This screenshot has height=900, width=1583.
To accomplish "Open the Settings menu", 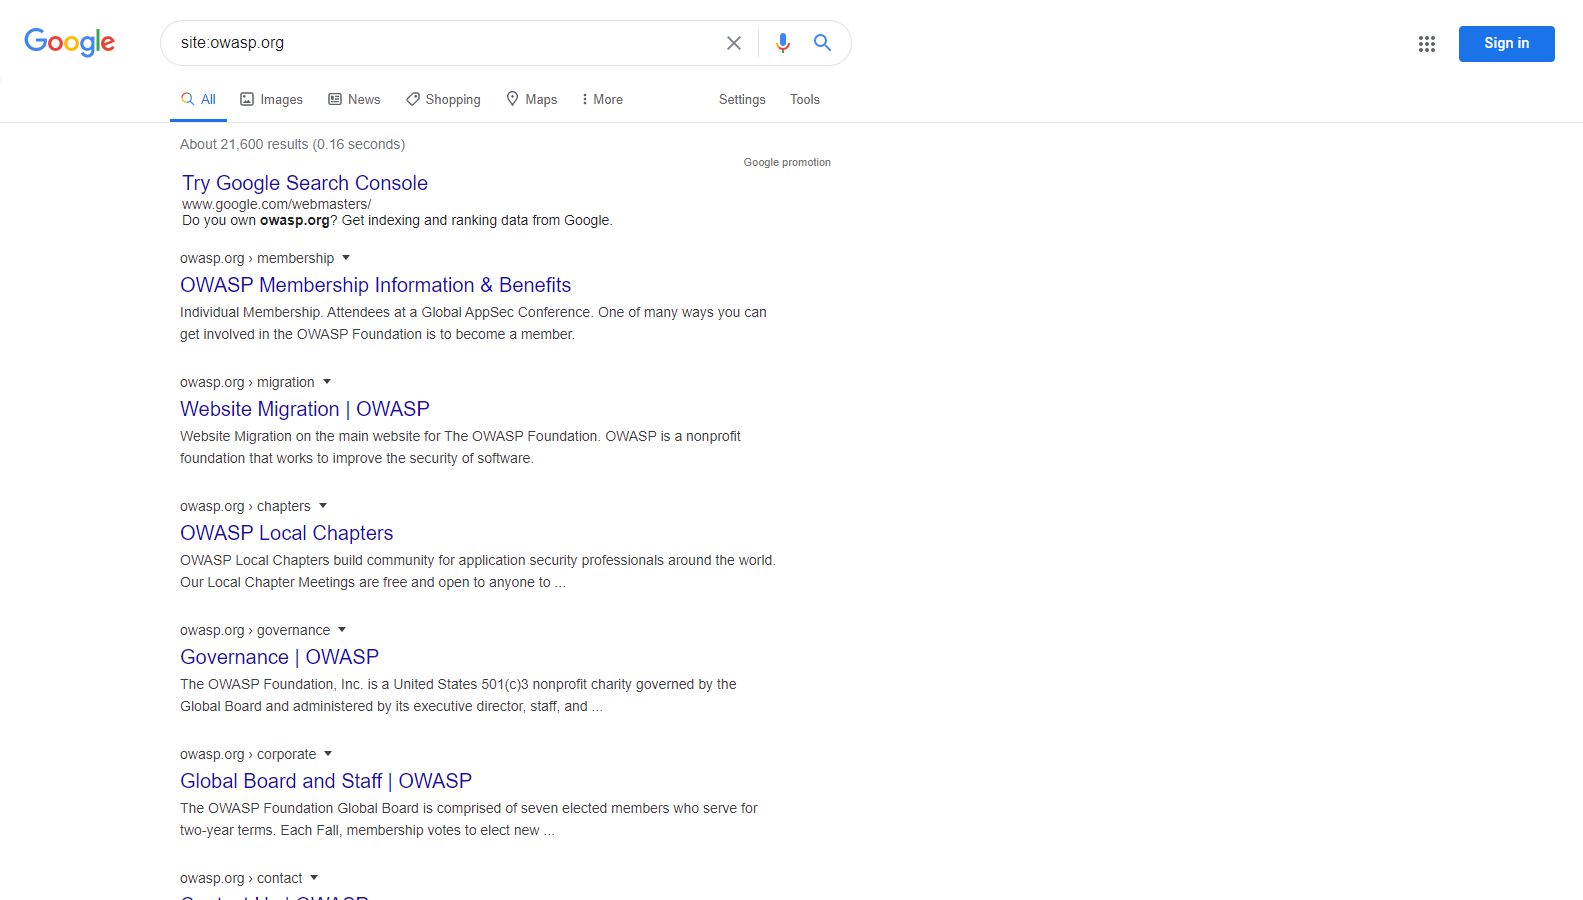I will click(741, 100).
